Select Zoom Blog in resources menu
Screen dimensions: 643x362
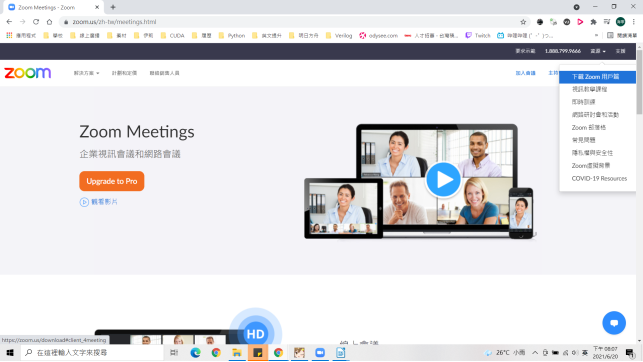pos(588,127)
